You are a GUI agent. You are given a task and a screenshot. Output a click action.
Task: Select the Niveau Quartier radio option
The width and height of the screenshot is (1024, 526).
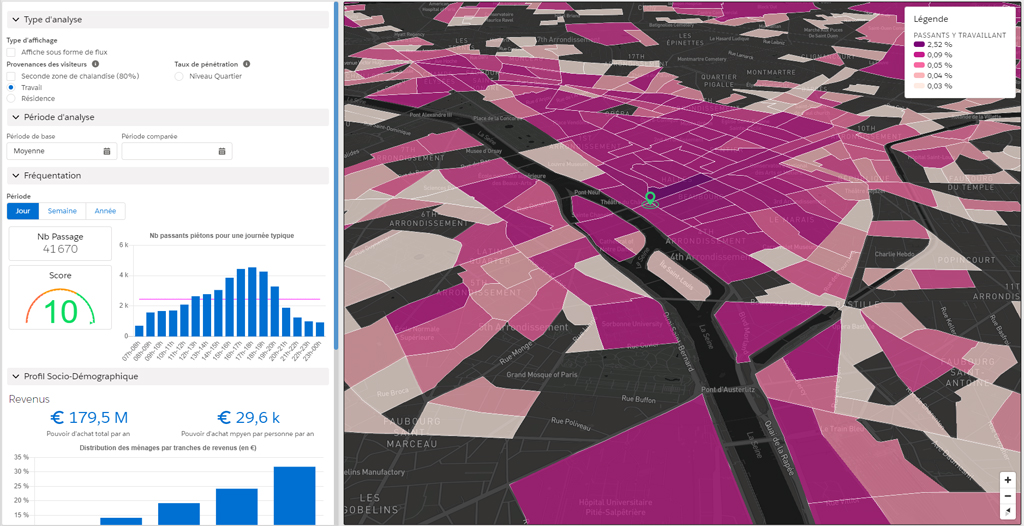coord(179,76)
